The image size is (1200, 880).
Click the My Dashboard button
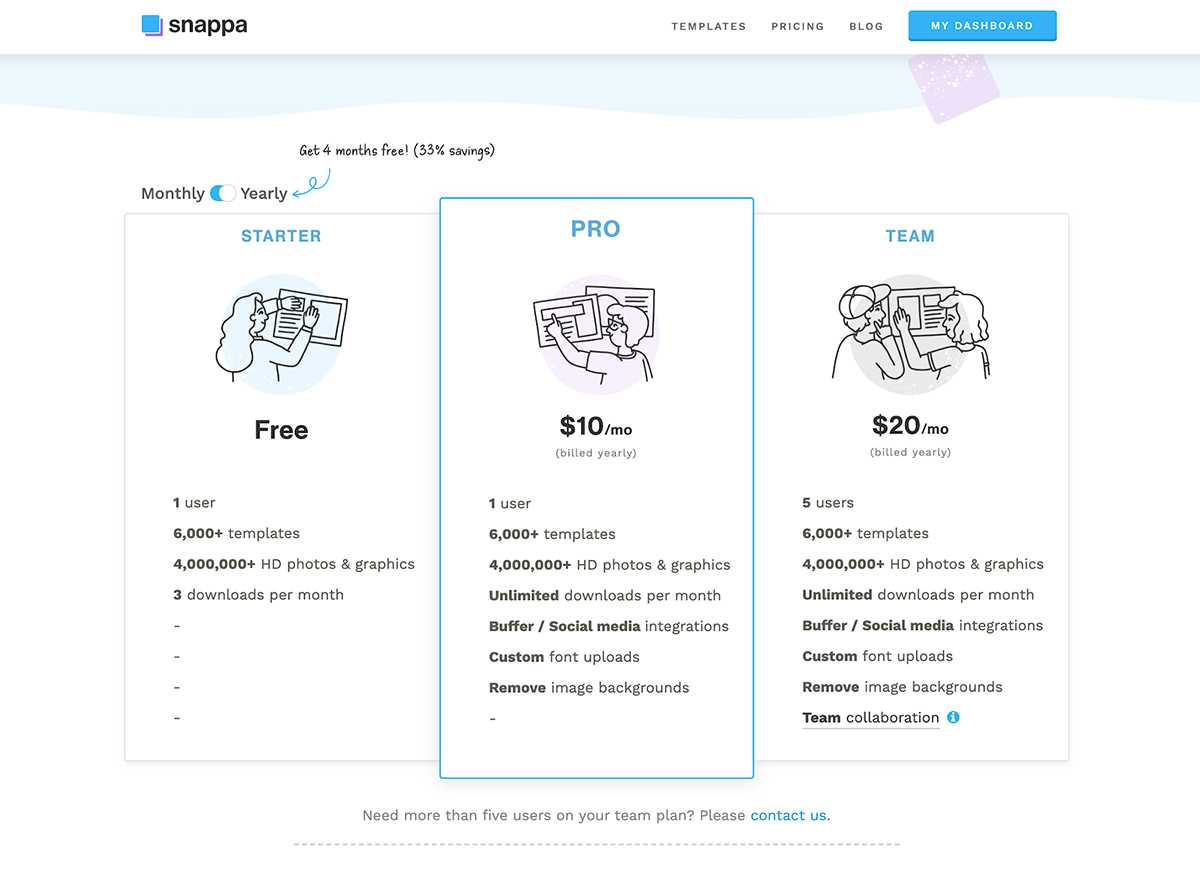(982, 26)
